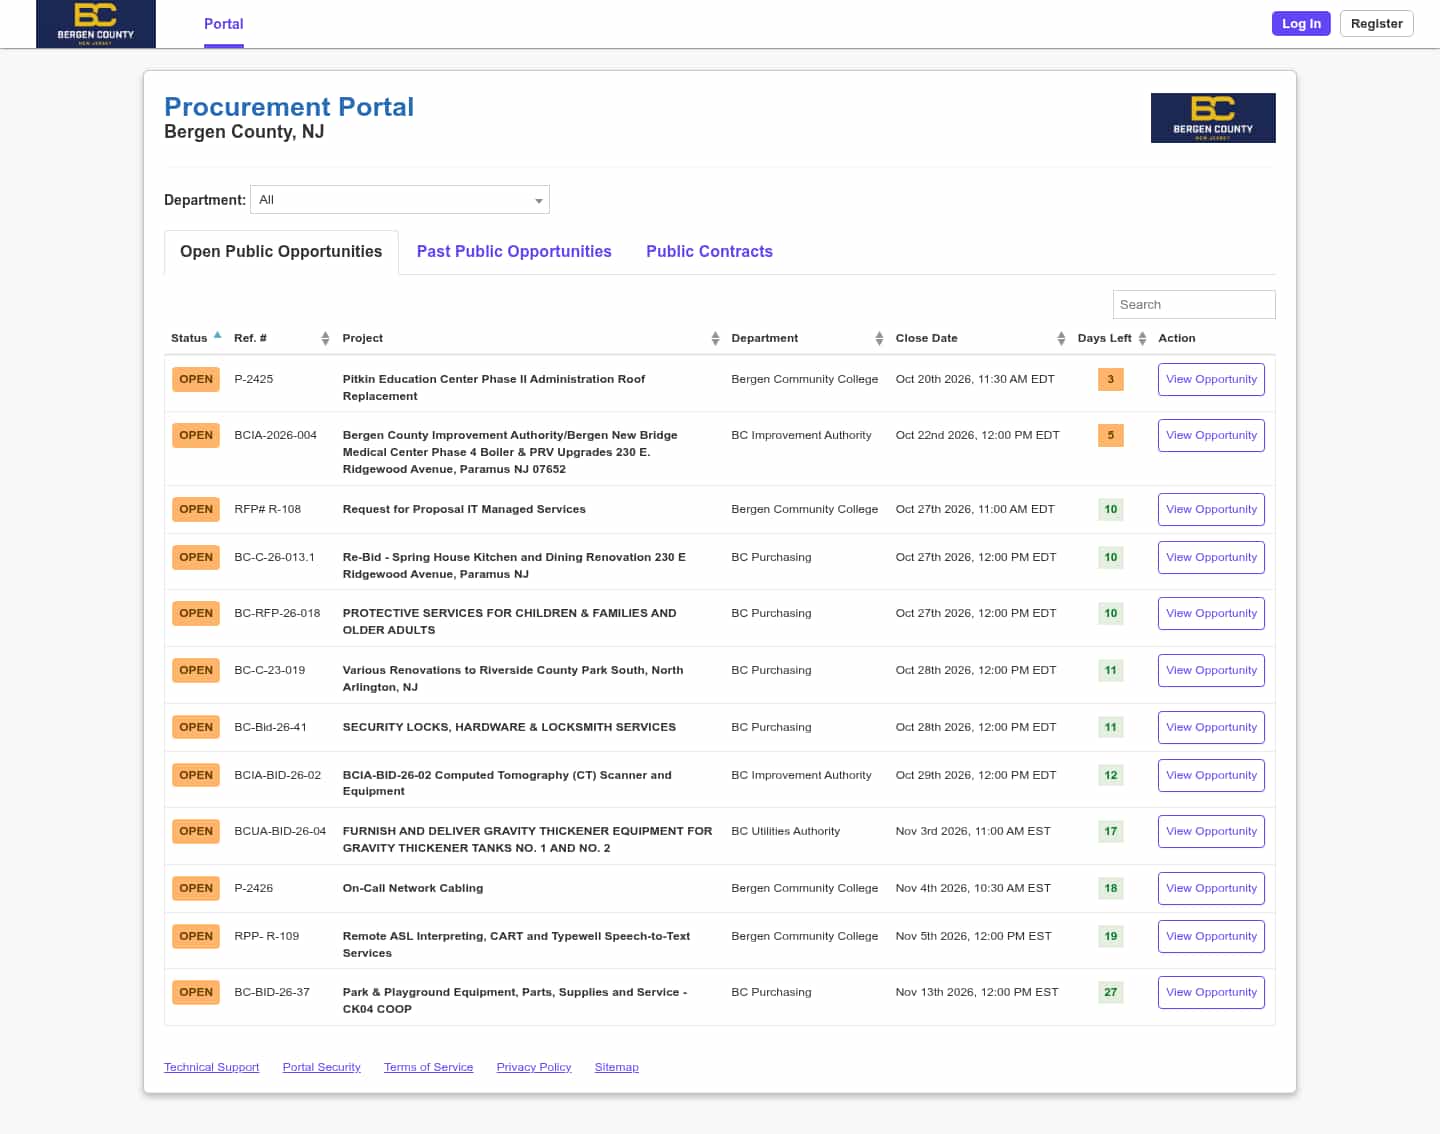The image size is (1440, 1134).
Task: Open the Department filter dropdown
Action: click(x=400, y=200)
